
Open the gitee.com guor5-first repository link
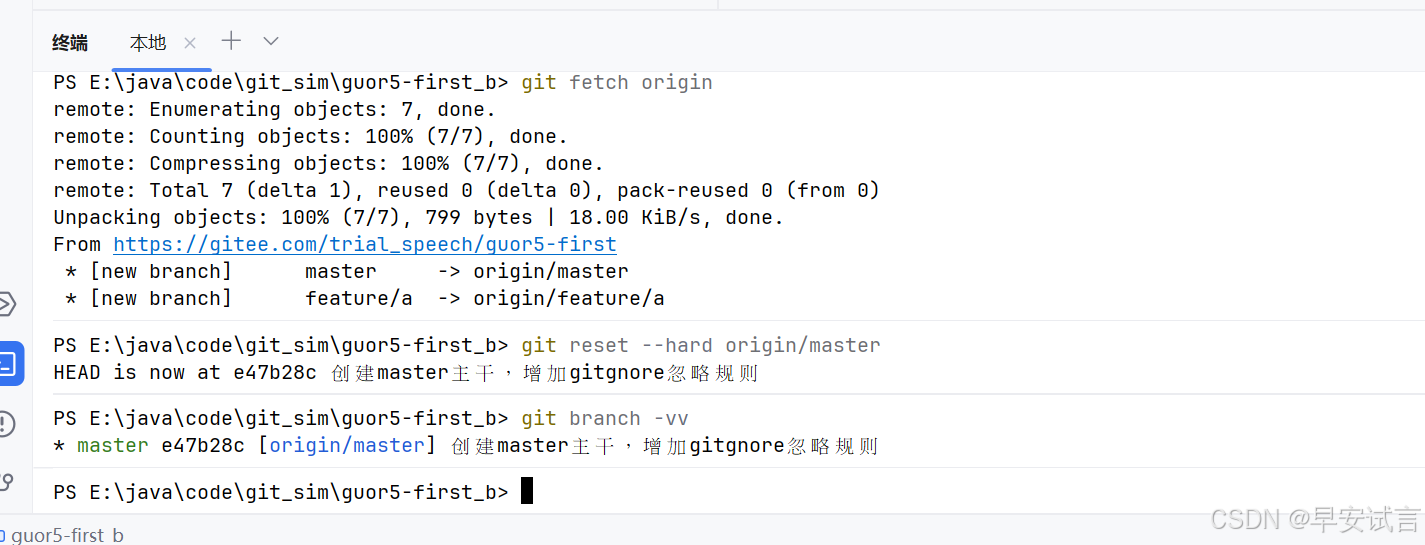pyautogui.click(x=365, y=244)
